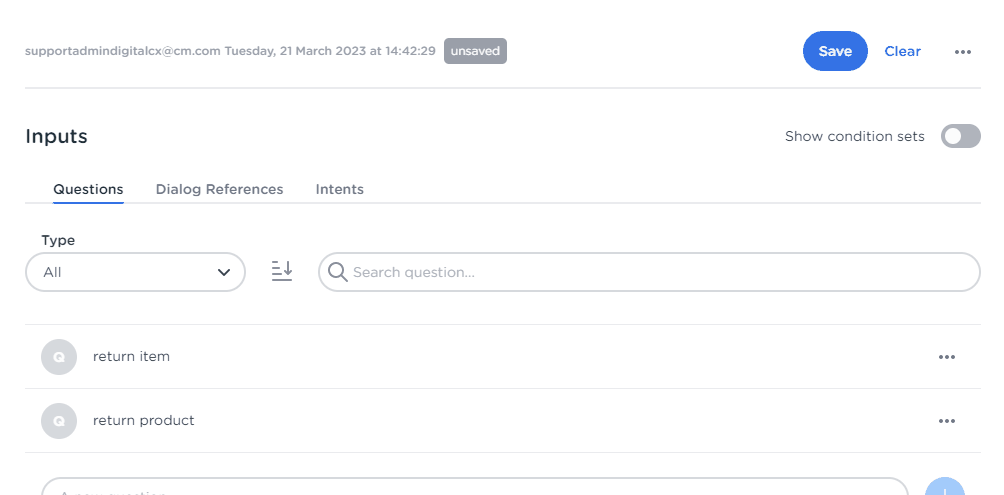The height and width of the screenshot is (495, 1004).
Task: Click the new question input box
Action: pos(475,488)
